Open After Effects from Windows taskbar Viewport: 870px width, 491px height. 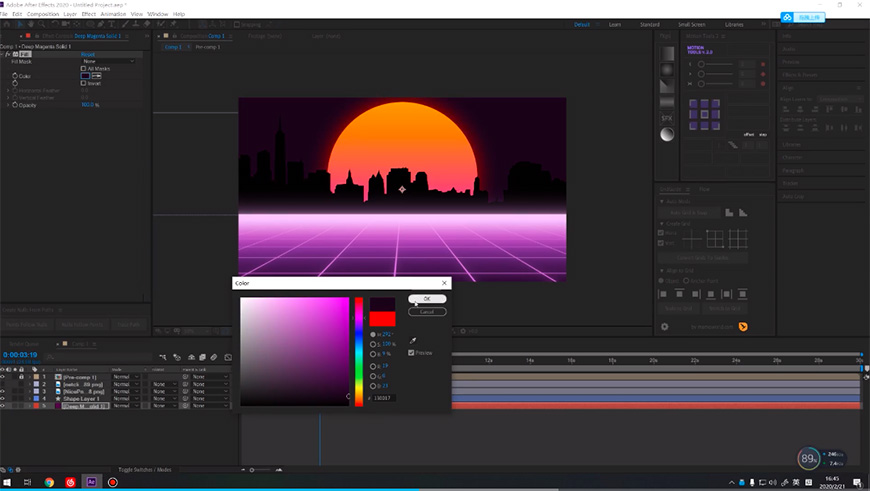point(92,482)
